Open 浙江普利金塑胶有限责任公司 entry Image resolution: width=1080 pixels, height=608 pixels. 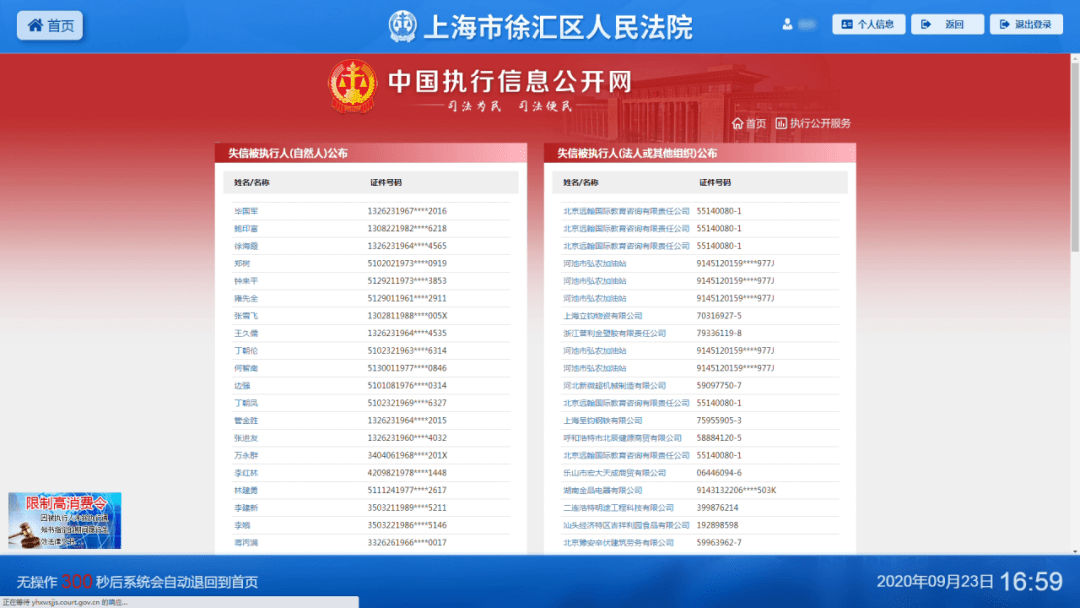[614, 333]
